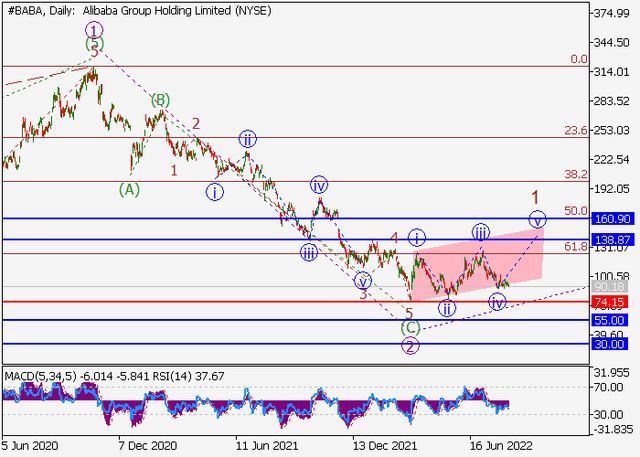This screenshot has height=457, width=640.
Task: Click the 222.54 price axis label
Action: coord(611,160)
